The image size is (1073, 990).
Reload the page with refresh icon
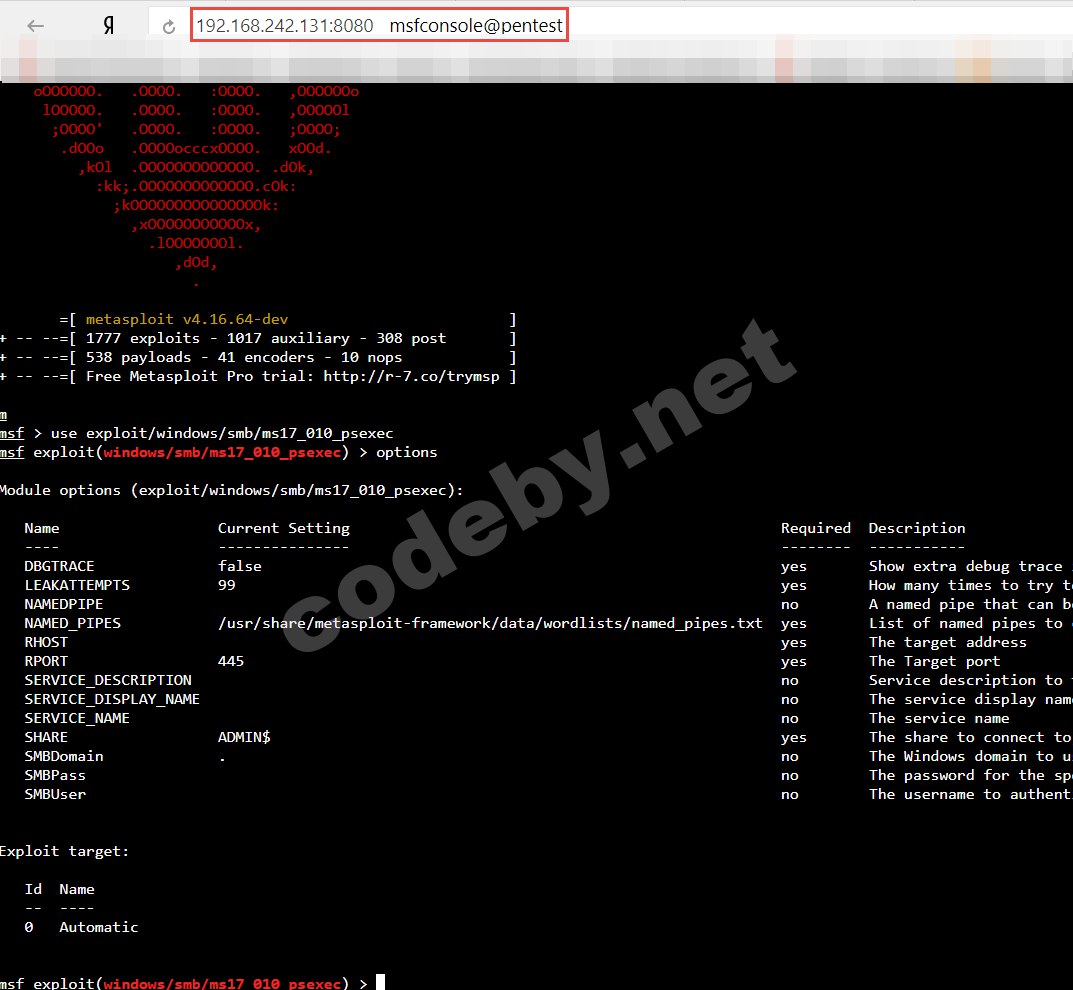click(x=168, y=27)
